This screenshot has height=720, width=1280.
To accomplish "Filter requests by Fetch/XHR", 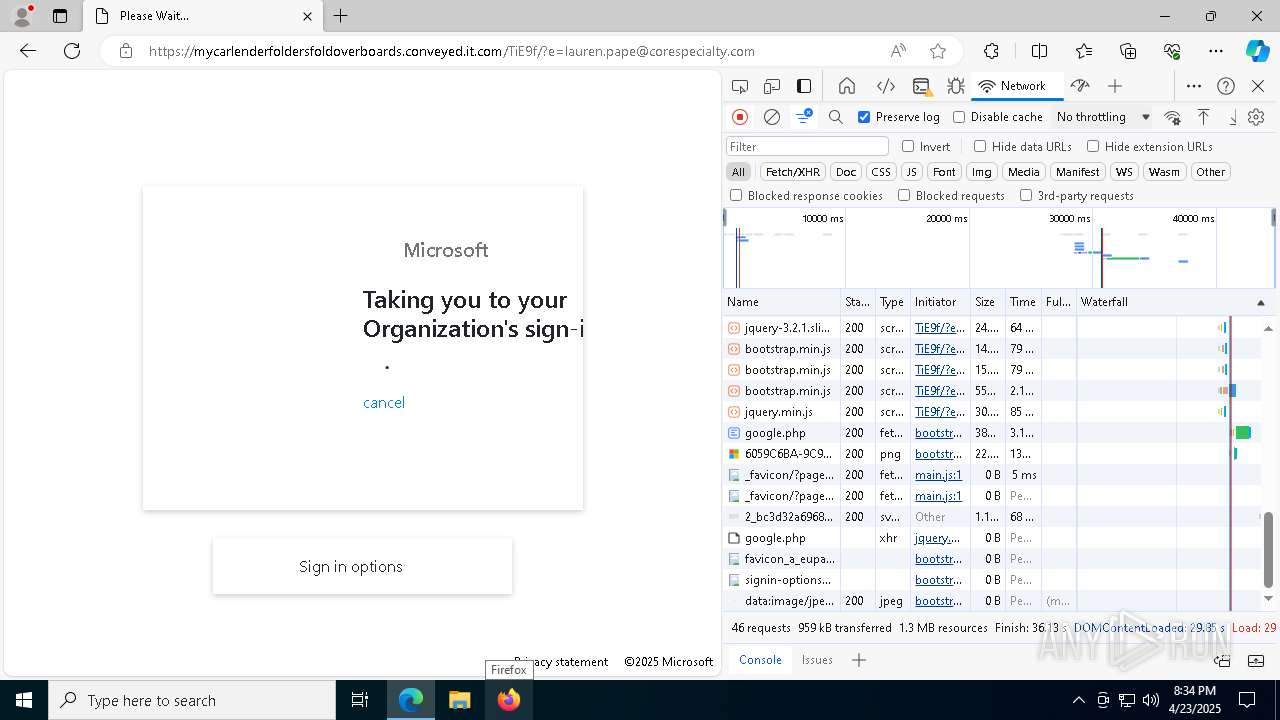I will (793, 172).
